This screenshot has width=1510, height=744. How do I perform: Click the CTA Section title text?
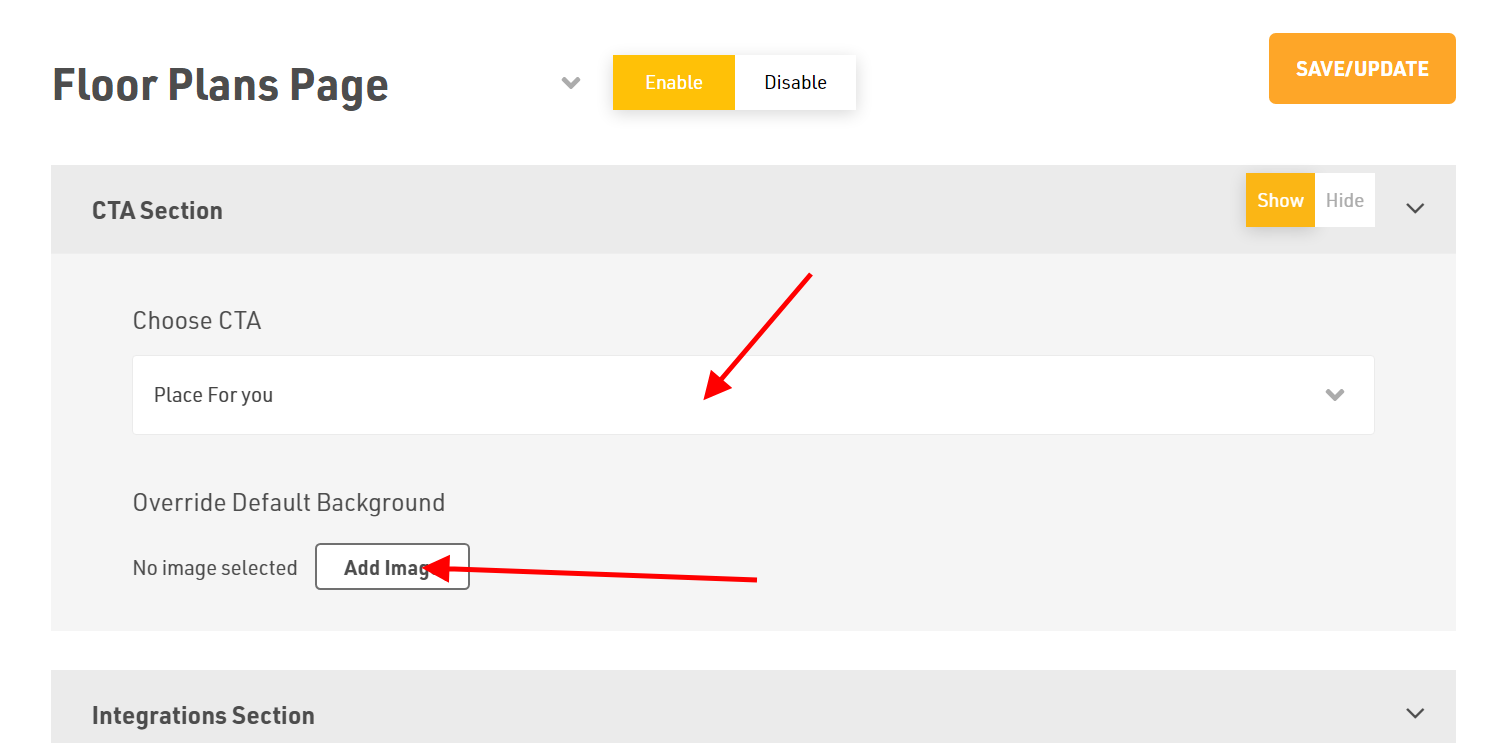point(157,210)
